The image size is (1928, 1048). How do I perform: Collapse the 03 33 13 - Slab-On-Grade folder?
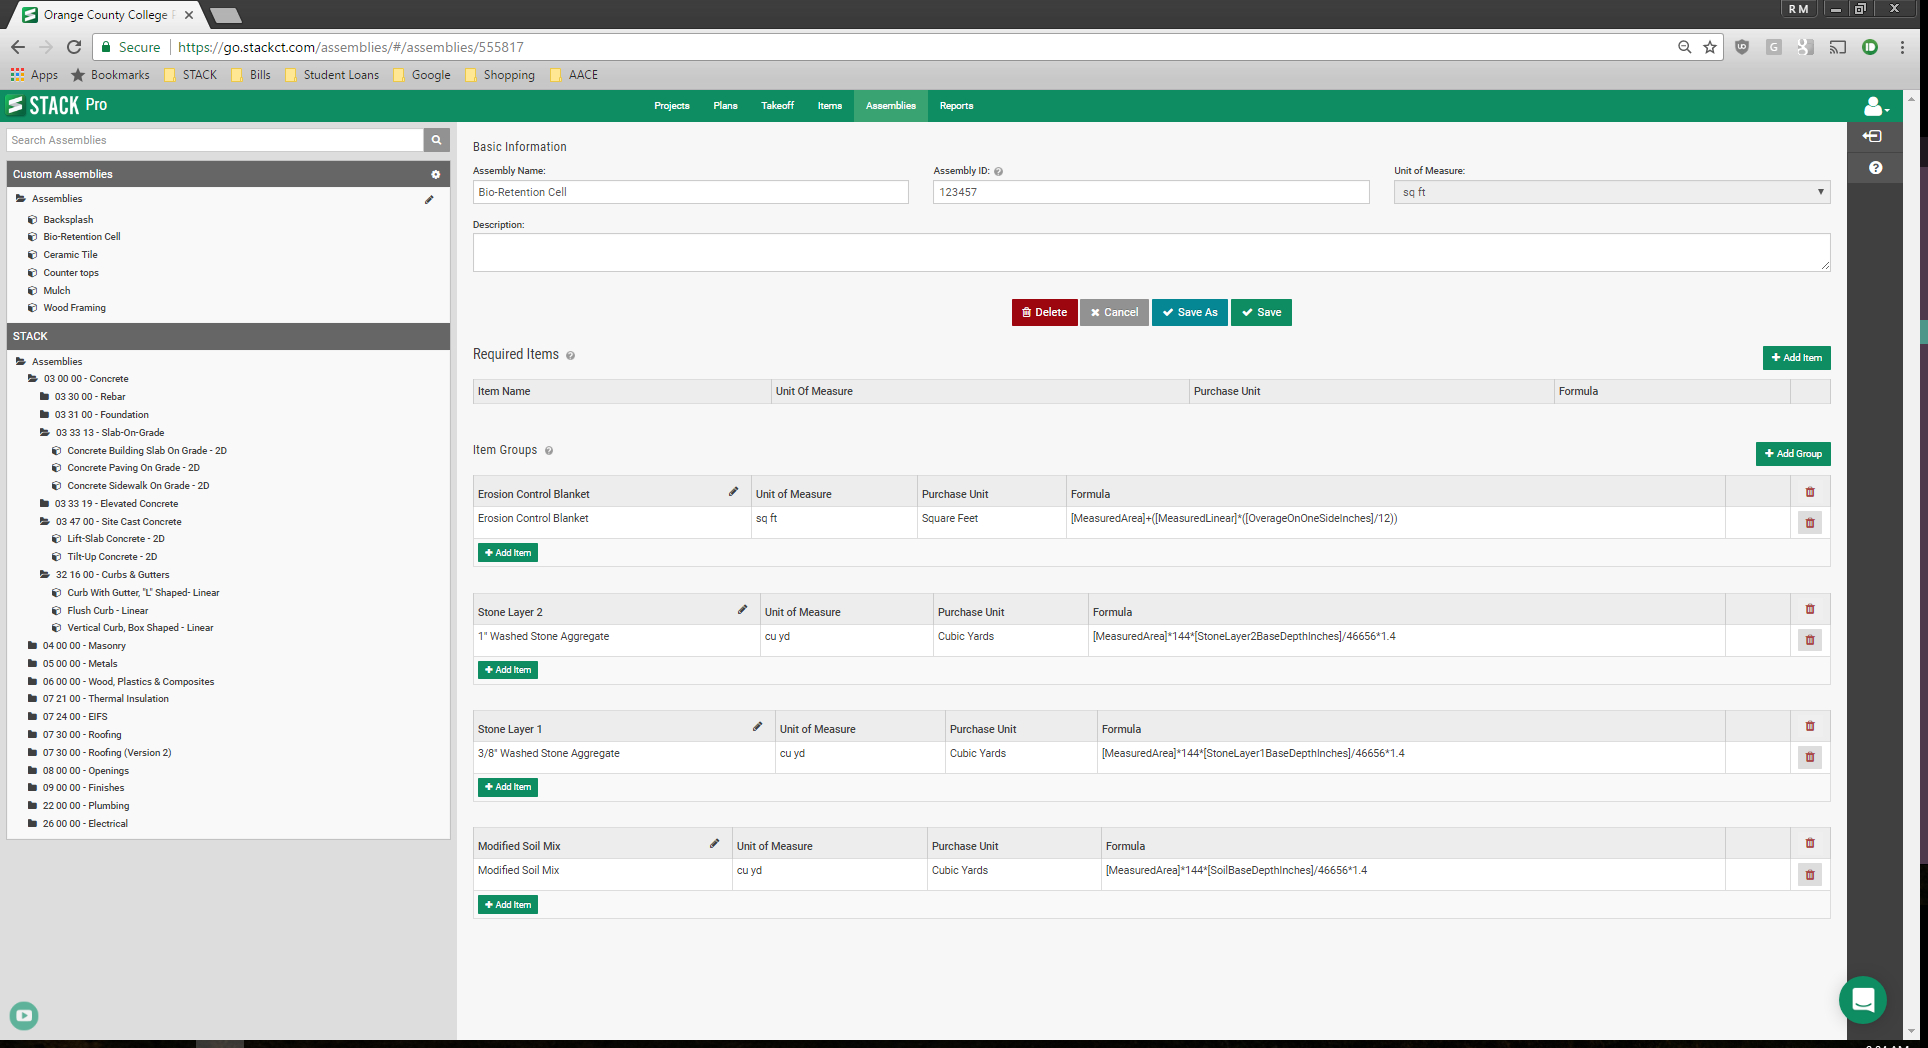45,433
